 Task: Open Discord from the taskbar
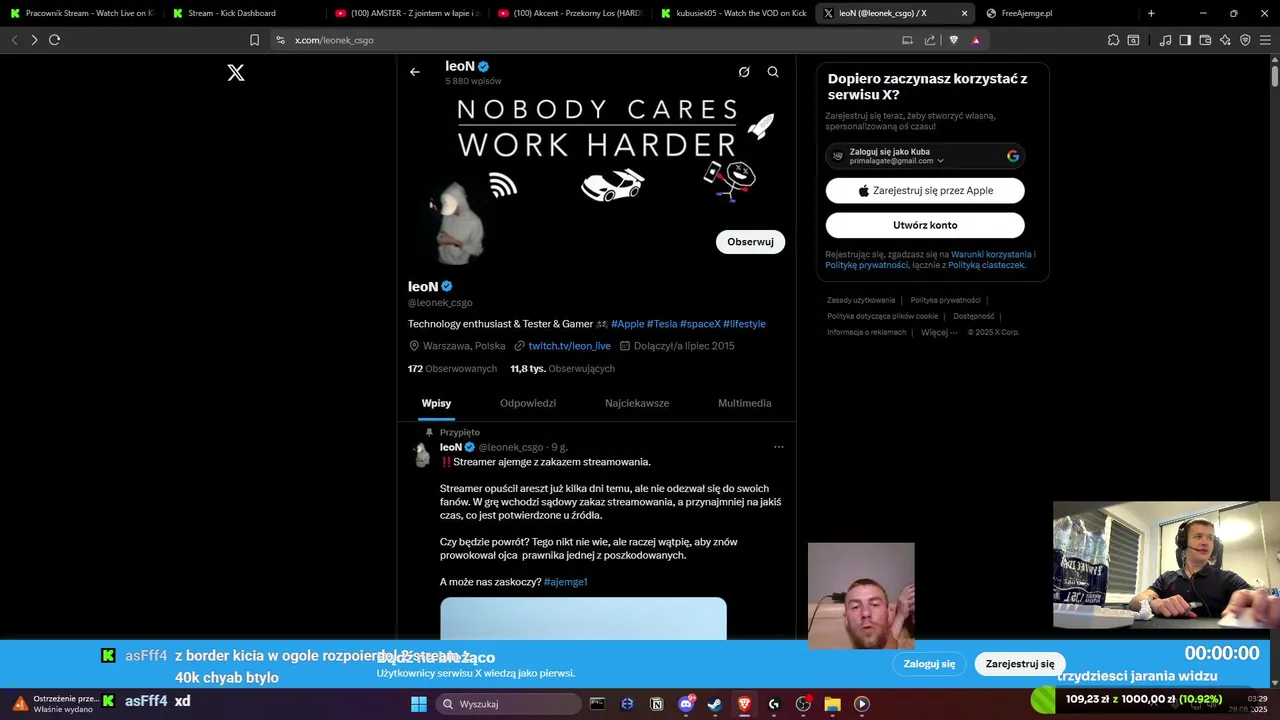point(686,704)
